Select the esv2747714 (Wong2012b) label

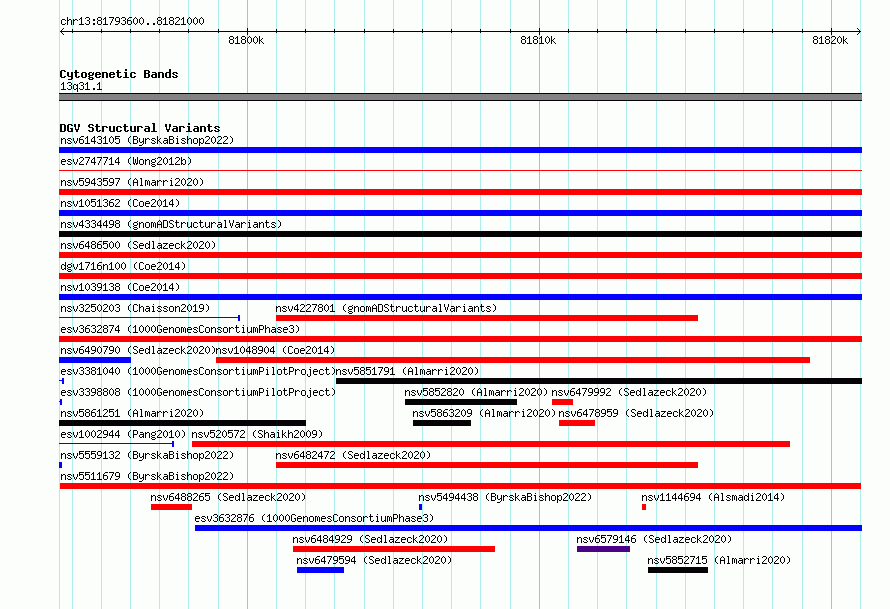point(126,161)
